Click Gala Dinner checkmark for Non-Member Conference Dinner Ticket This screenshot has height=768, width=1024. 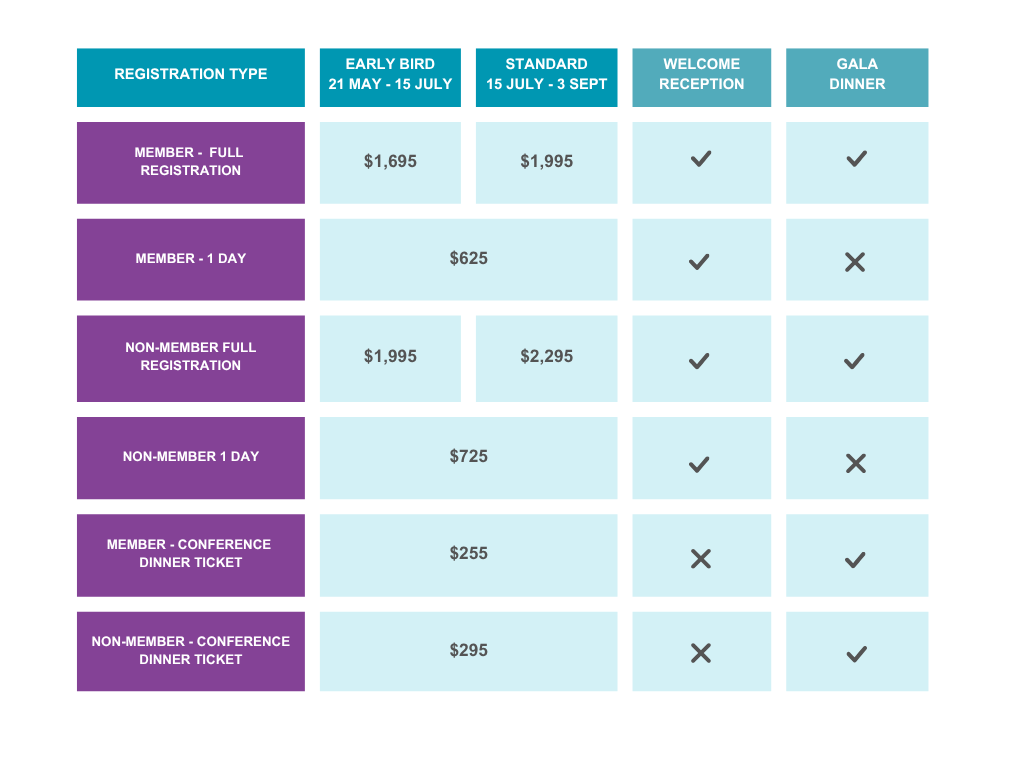click(x=856, y=654)
